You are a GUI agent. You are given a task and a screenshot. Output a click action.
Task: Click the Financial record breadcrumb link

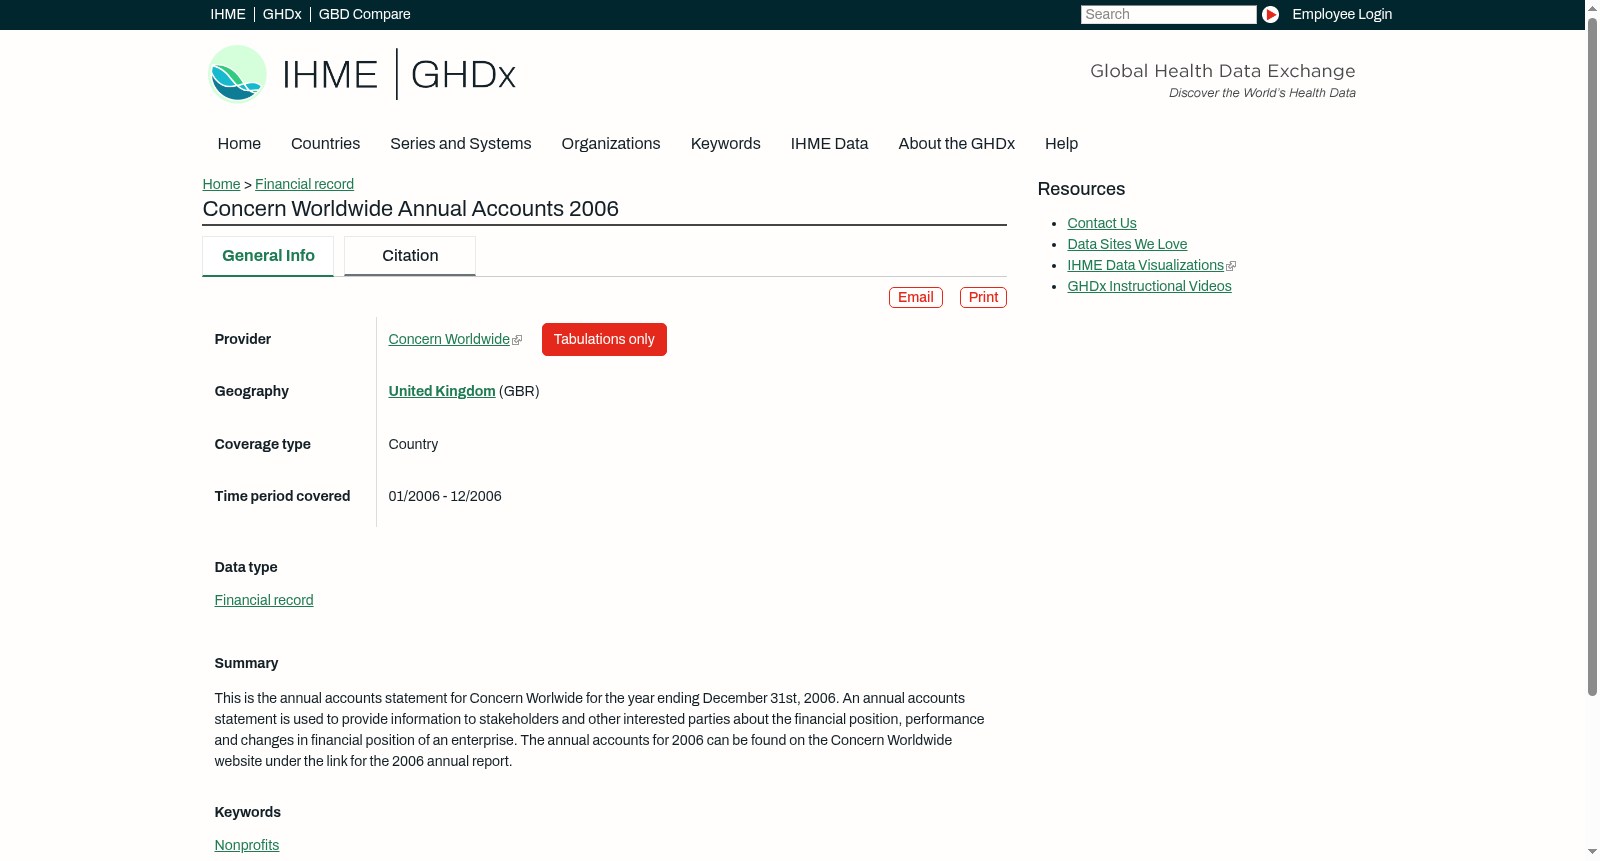304,184
